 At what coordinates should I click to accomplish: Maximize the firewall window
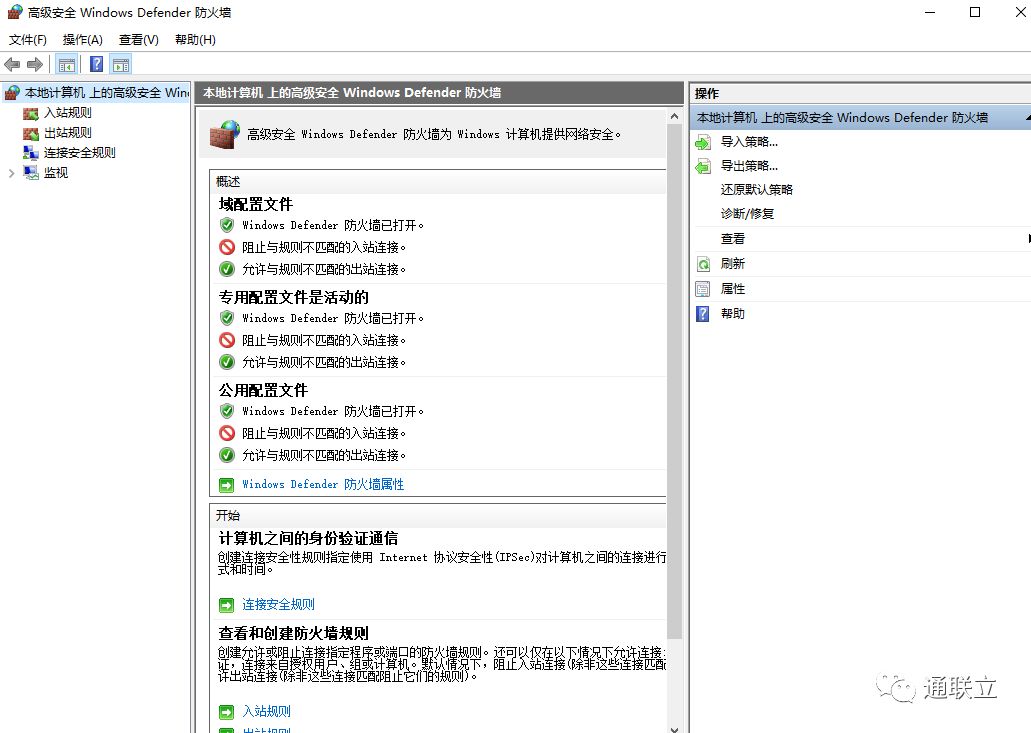tap(975, 12)
